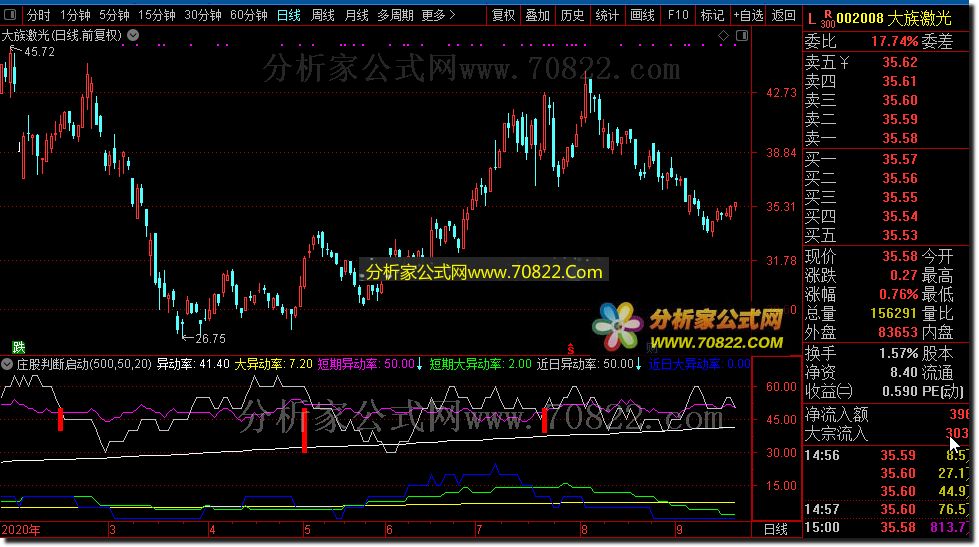Viewport: 979px width, 547px height.
Task: Click the red $ marker on chart
Action: [570, 349]
